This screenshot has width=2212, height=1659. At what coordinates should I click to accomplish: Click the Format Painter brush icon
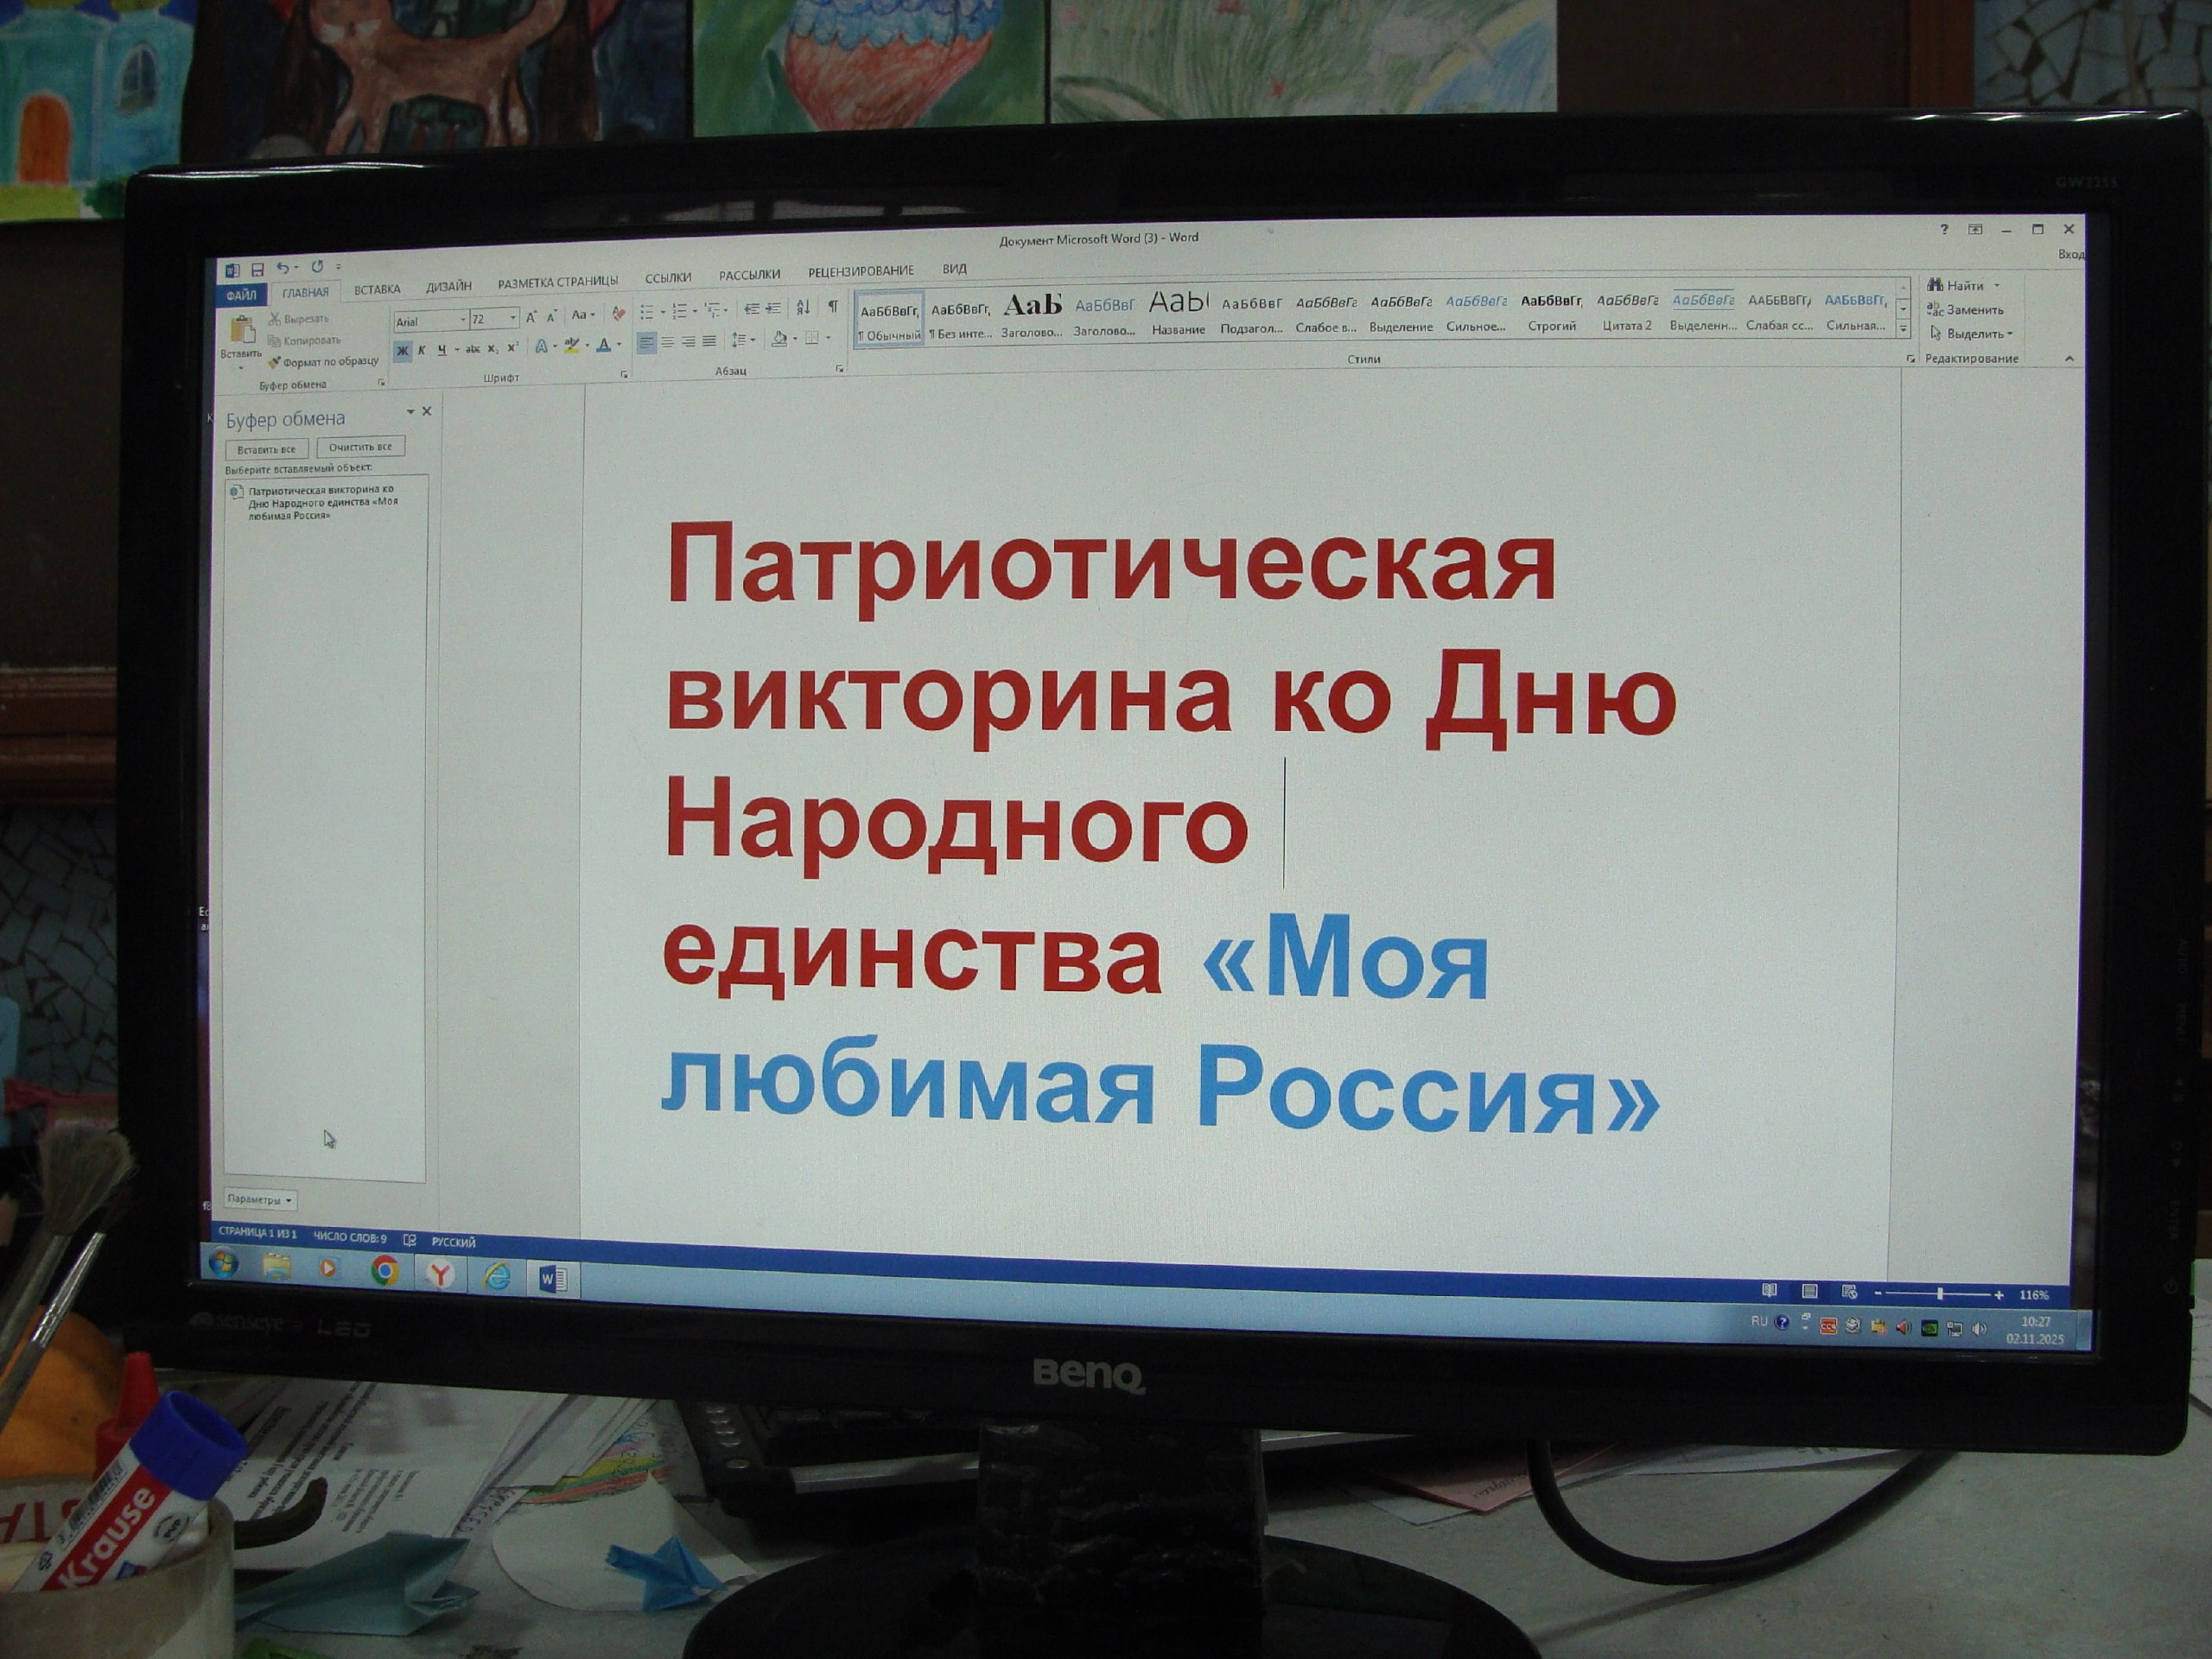275,362
